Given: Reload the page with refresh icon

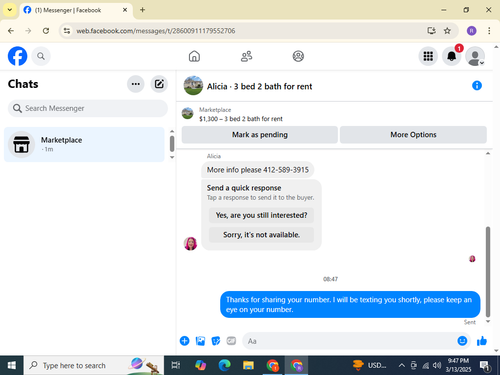Looking at the screenshot, I should [46, 31].
